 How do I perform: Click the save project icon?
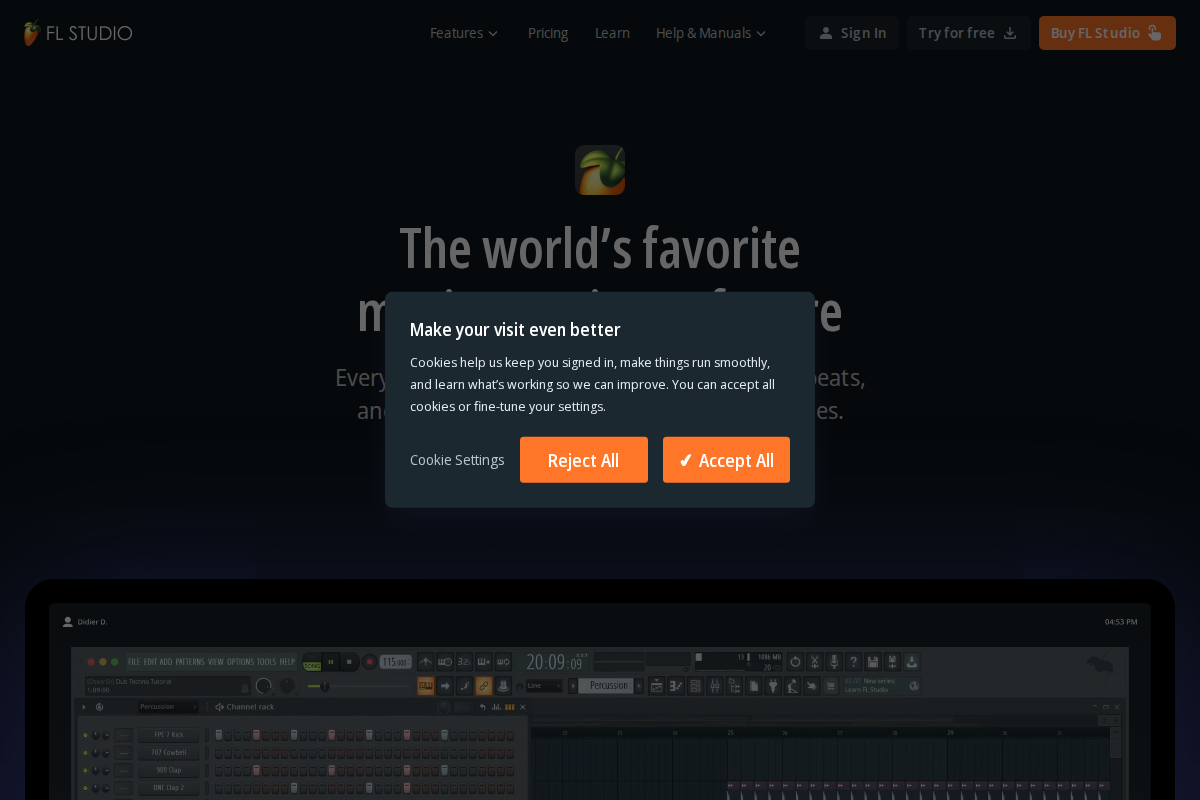pyautogui.click(x=873, y=660)
